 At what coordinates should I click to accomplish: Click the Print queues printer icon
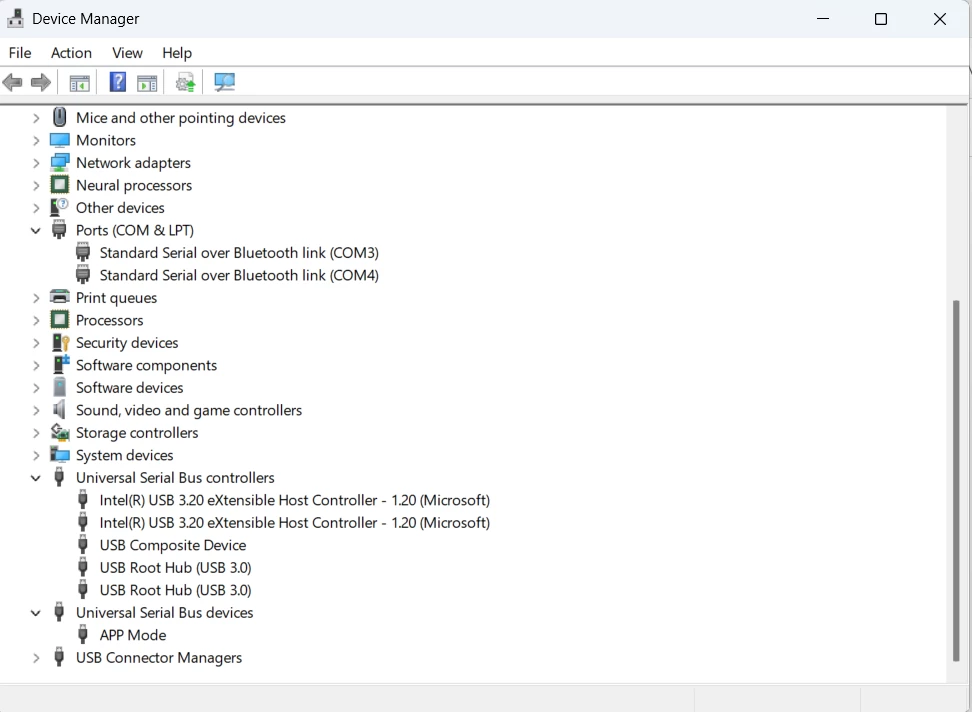60,297
